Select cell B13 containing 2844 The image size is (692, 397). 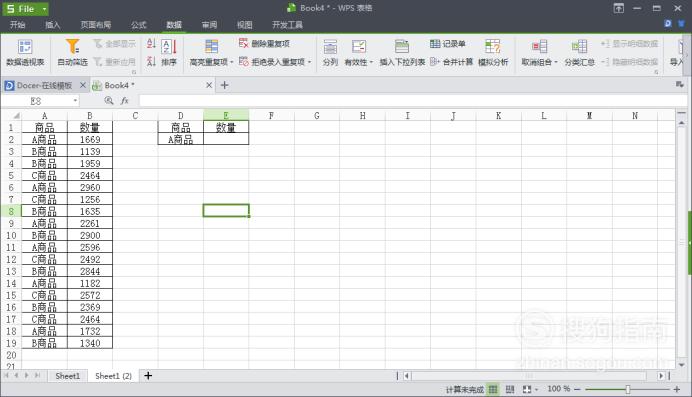pos(90,271)
